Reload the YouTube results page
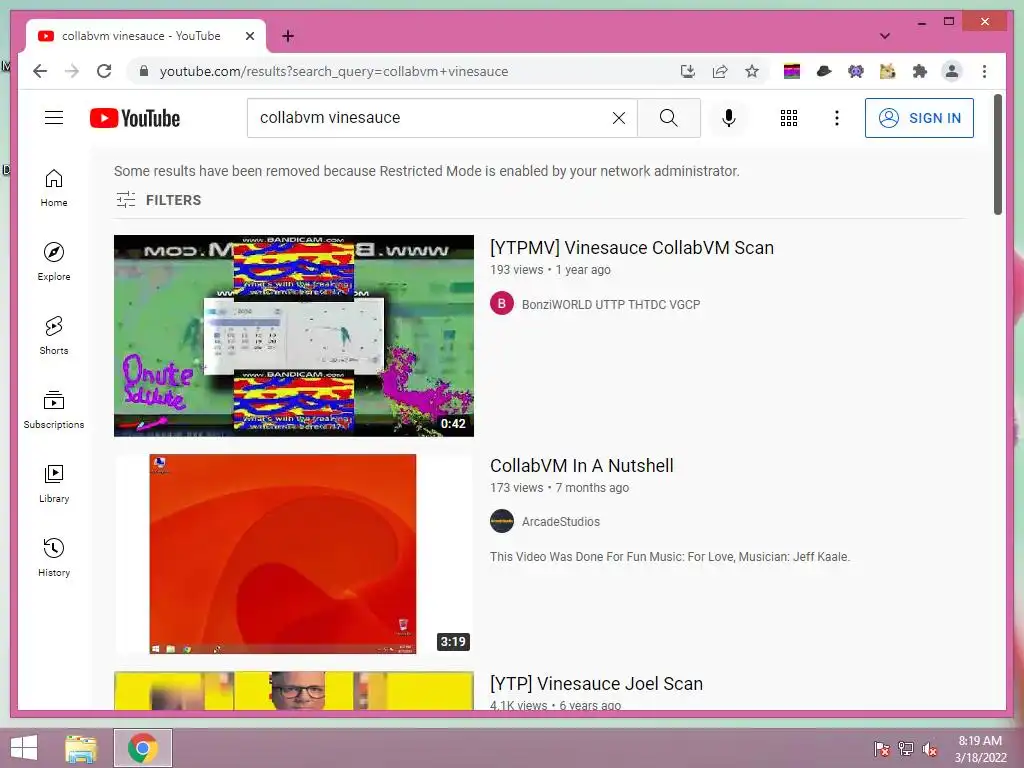This screenshot has height=768, width=1024. (104, 71)
